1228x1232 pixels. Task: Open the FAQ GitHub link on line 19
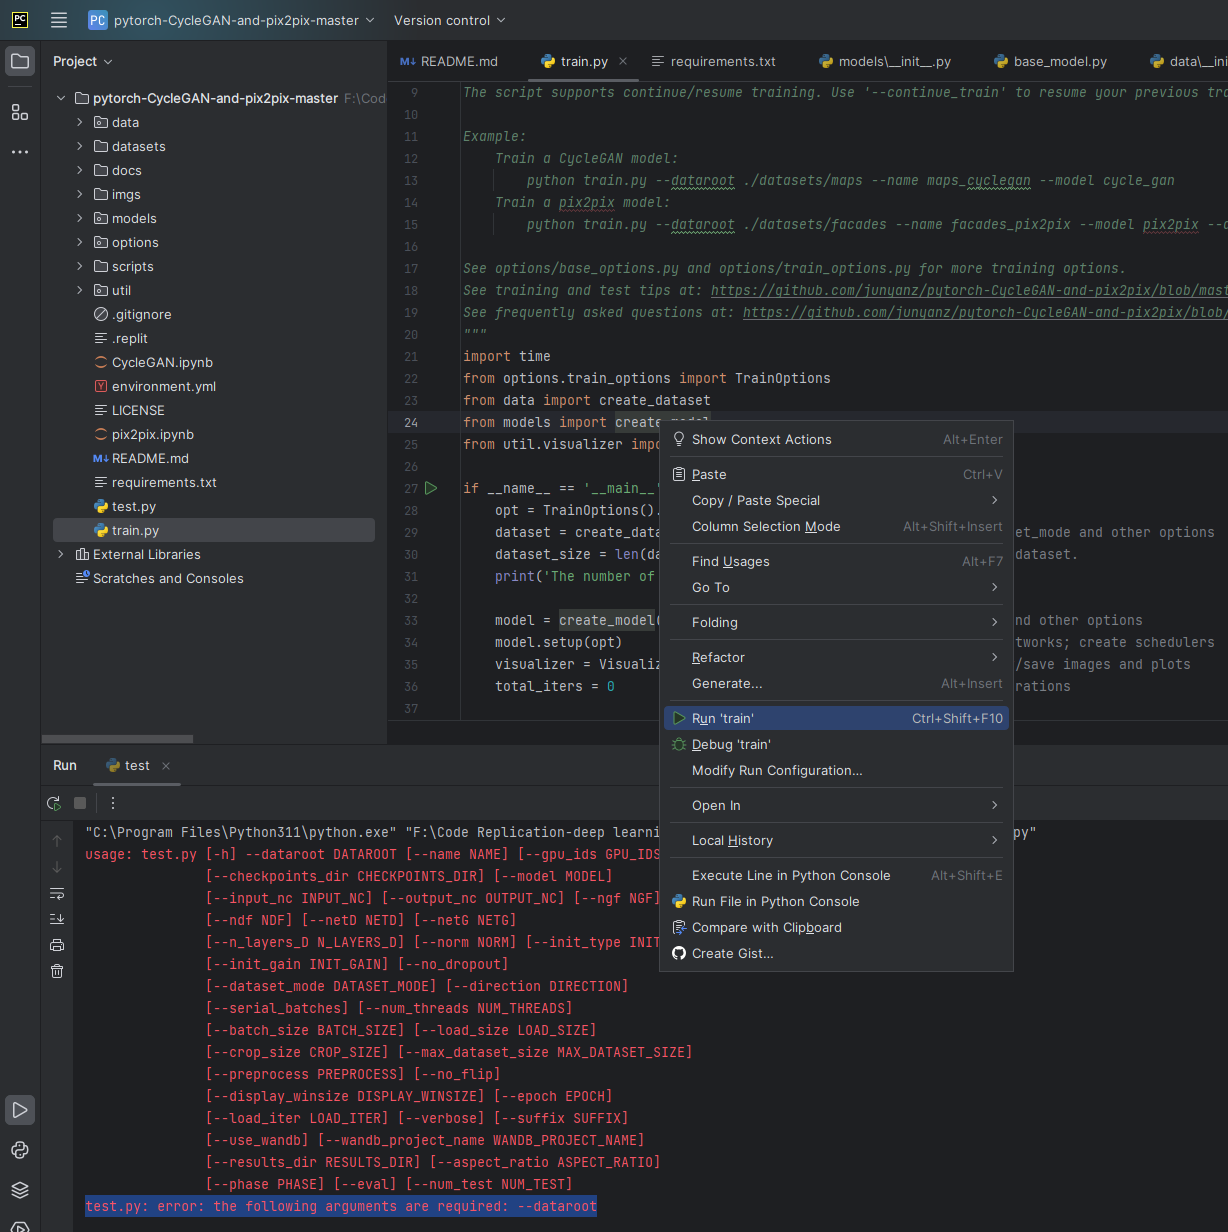tap(985, 312)
